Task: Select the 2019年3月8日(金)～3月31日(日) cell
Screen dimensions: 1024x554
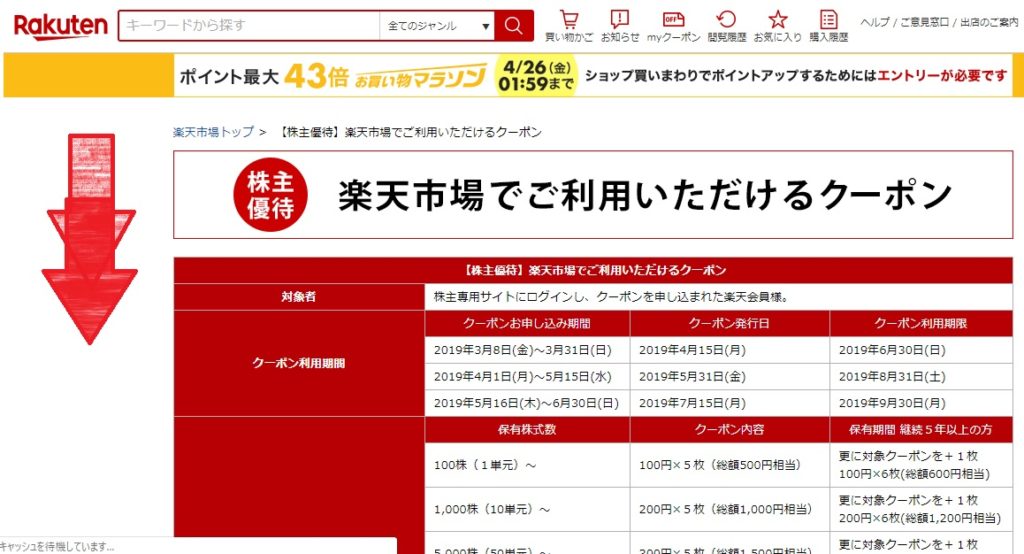Action: [x=527, y=350]
